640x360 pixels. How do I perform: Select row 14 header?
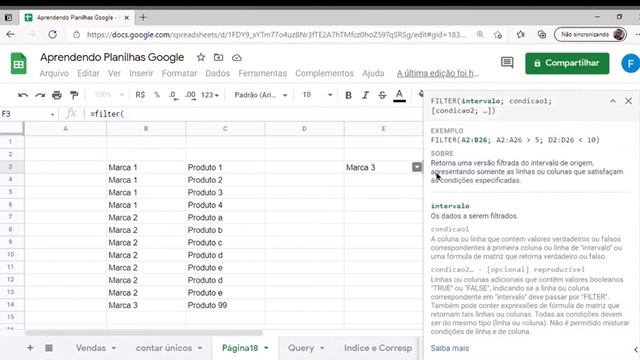[11, 304]
